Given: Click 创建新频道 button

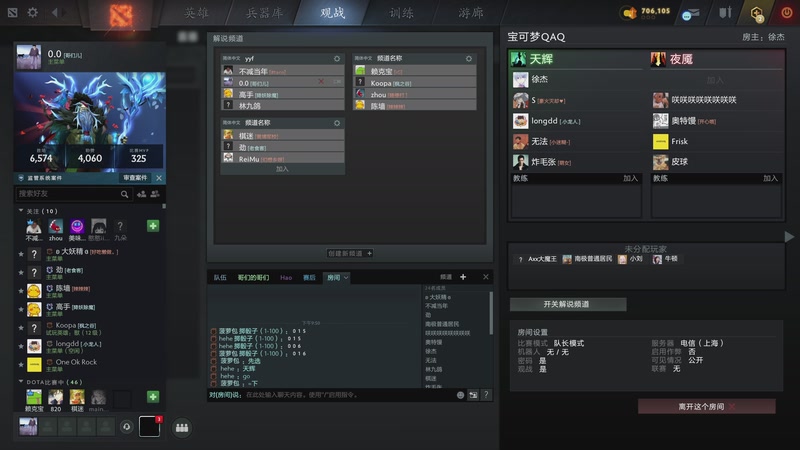Looking at the screenshot, I should (x=350, y=253).
